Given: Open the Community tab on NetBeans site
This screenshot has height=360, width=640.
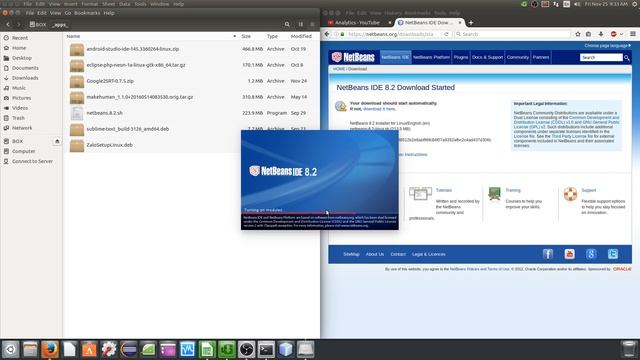Looking at the screenshot, I should click(x=518, y=57).
